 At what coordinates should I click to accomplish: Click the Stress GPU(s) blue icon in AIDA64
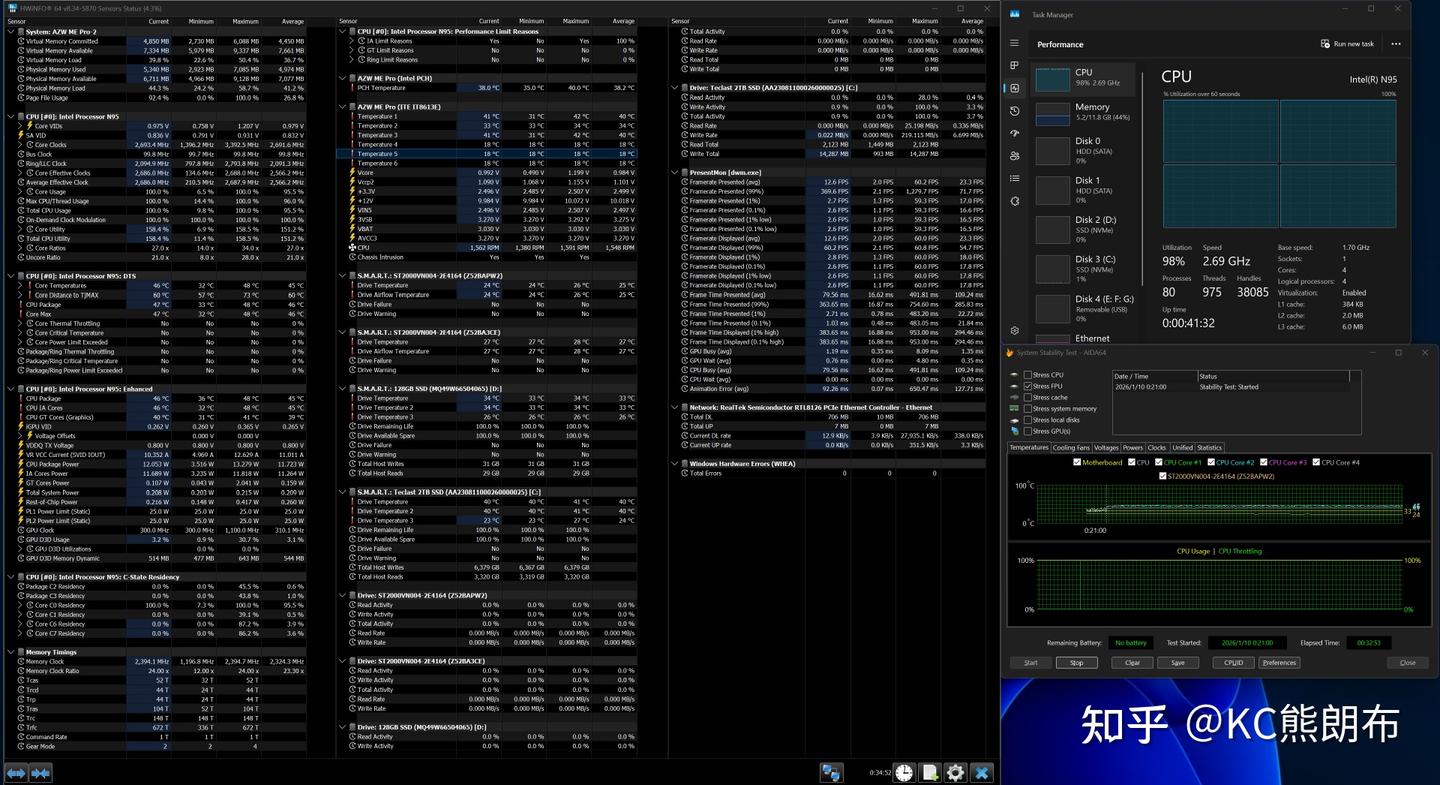pyautogui.click(x=1014, y=431)
